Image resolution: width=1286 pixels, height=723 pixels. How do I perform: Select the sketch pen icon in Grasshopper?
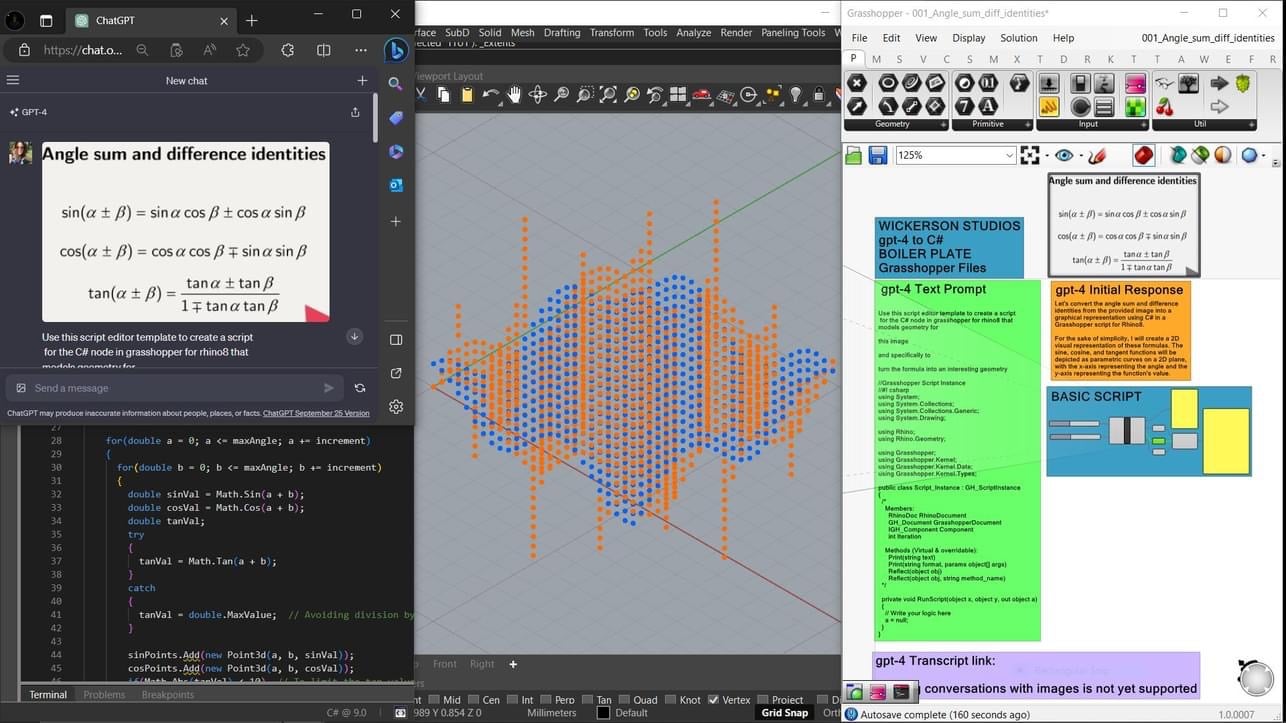[x=1097, y=155]
